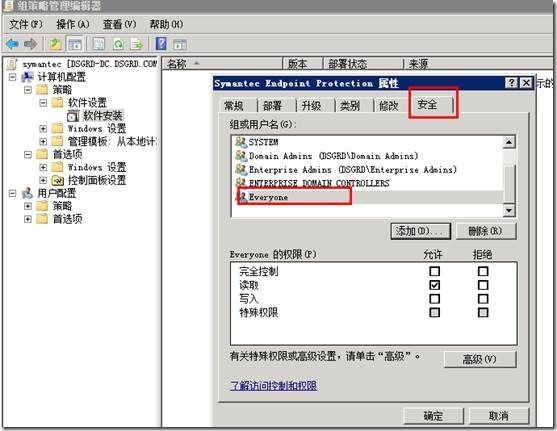The height and width of the screenshot is (431, 557).
Task: Click the action pane toolbar icon
Action: click(x=180, y=44)
